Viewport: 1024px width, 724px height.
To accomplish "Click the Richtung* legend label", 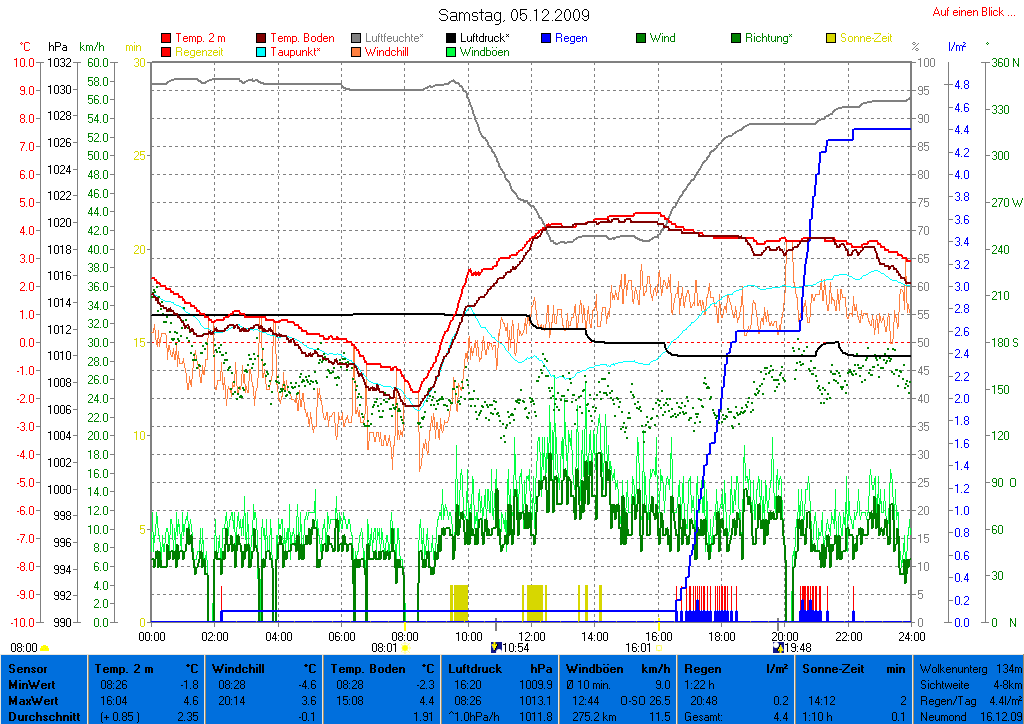I will [x=769, y=38].
